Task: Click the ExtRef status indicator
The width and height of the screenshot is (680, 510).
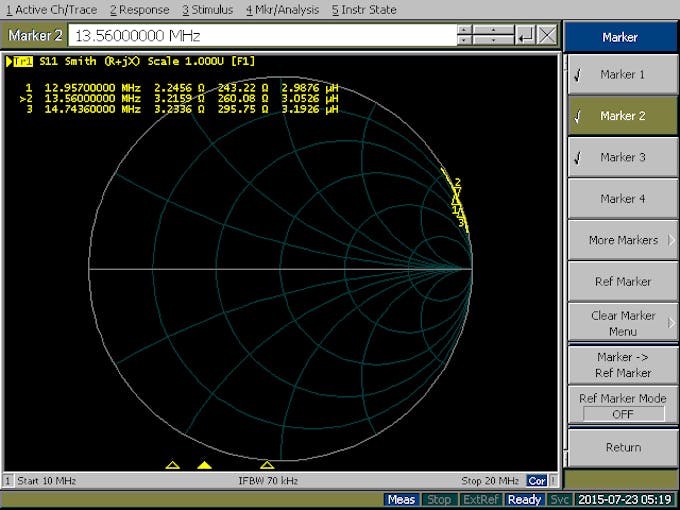Action: (x=480, y=500)
